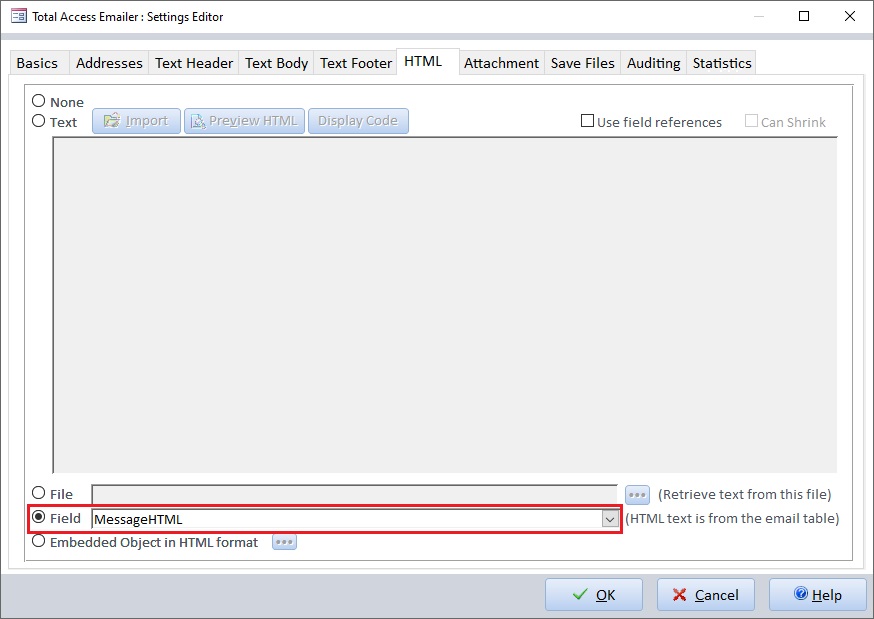Select the Field radio option
Image resolution: width=874 pixels, height=619 pixels.
point(38,517)
